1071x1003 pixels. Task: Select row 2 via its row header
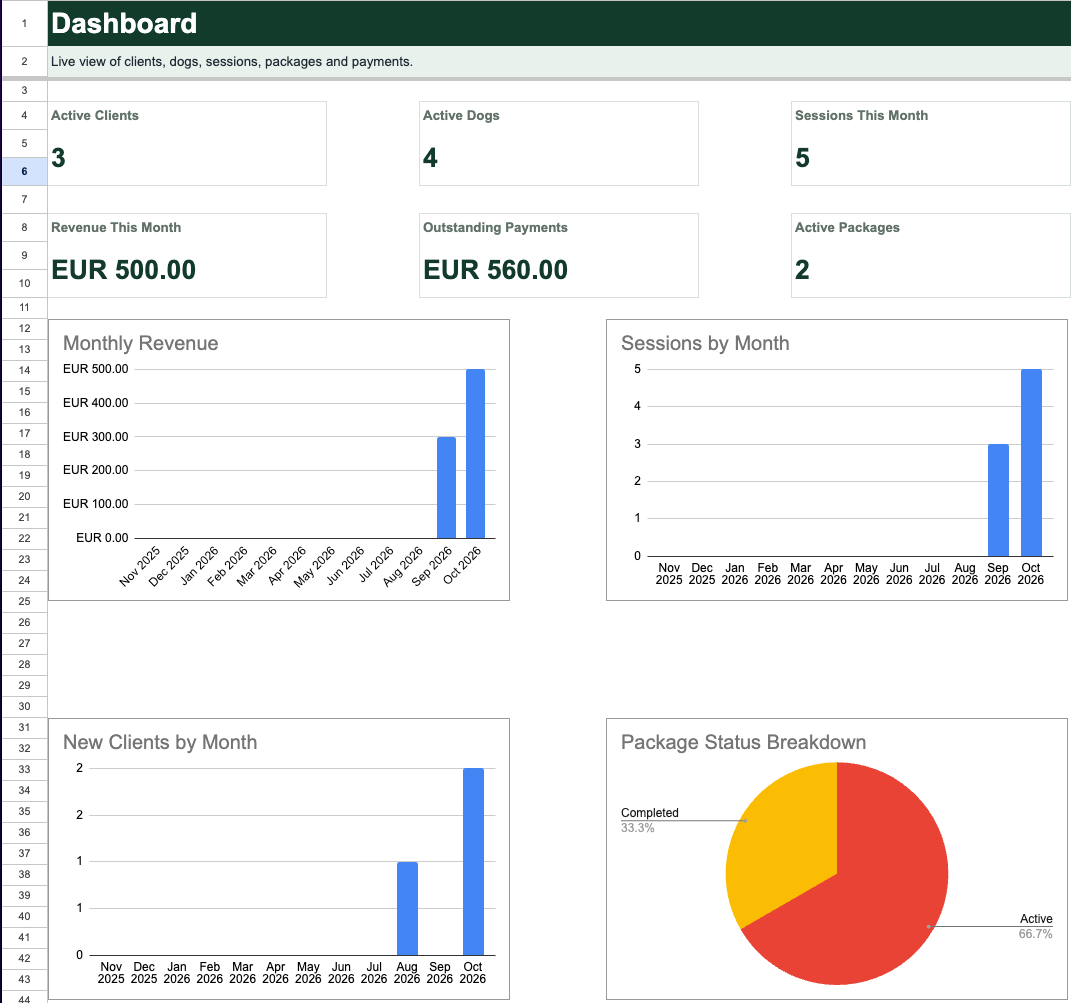tap(24, 61)
